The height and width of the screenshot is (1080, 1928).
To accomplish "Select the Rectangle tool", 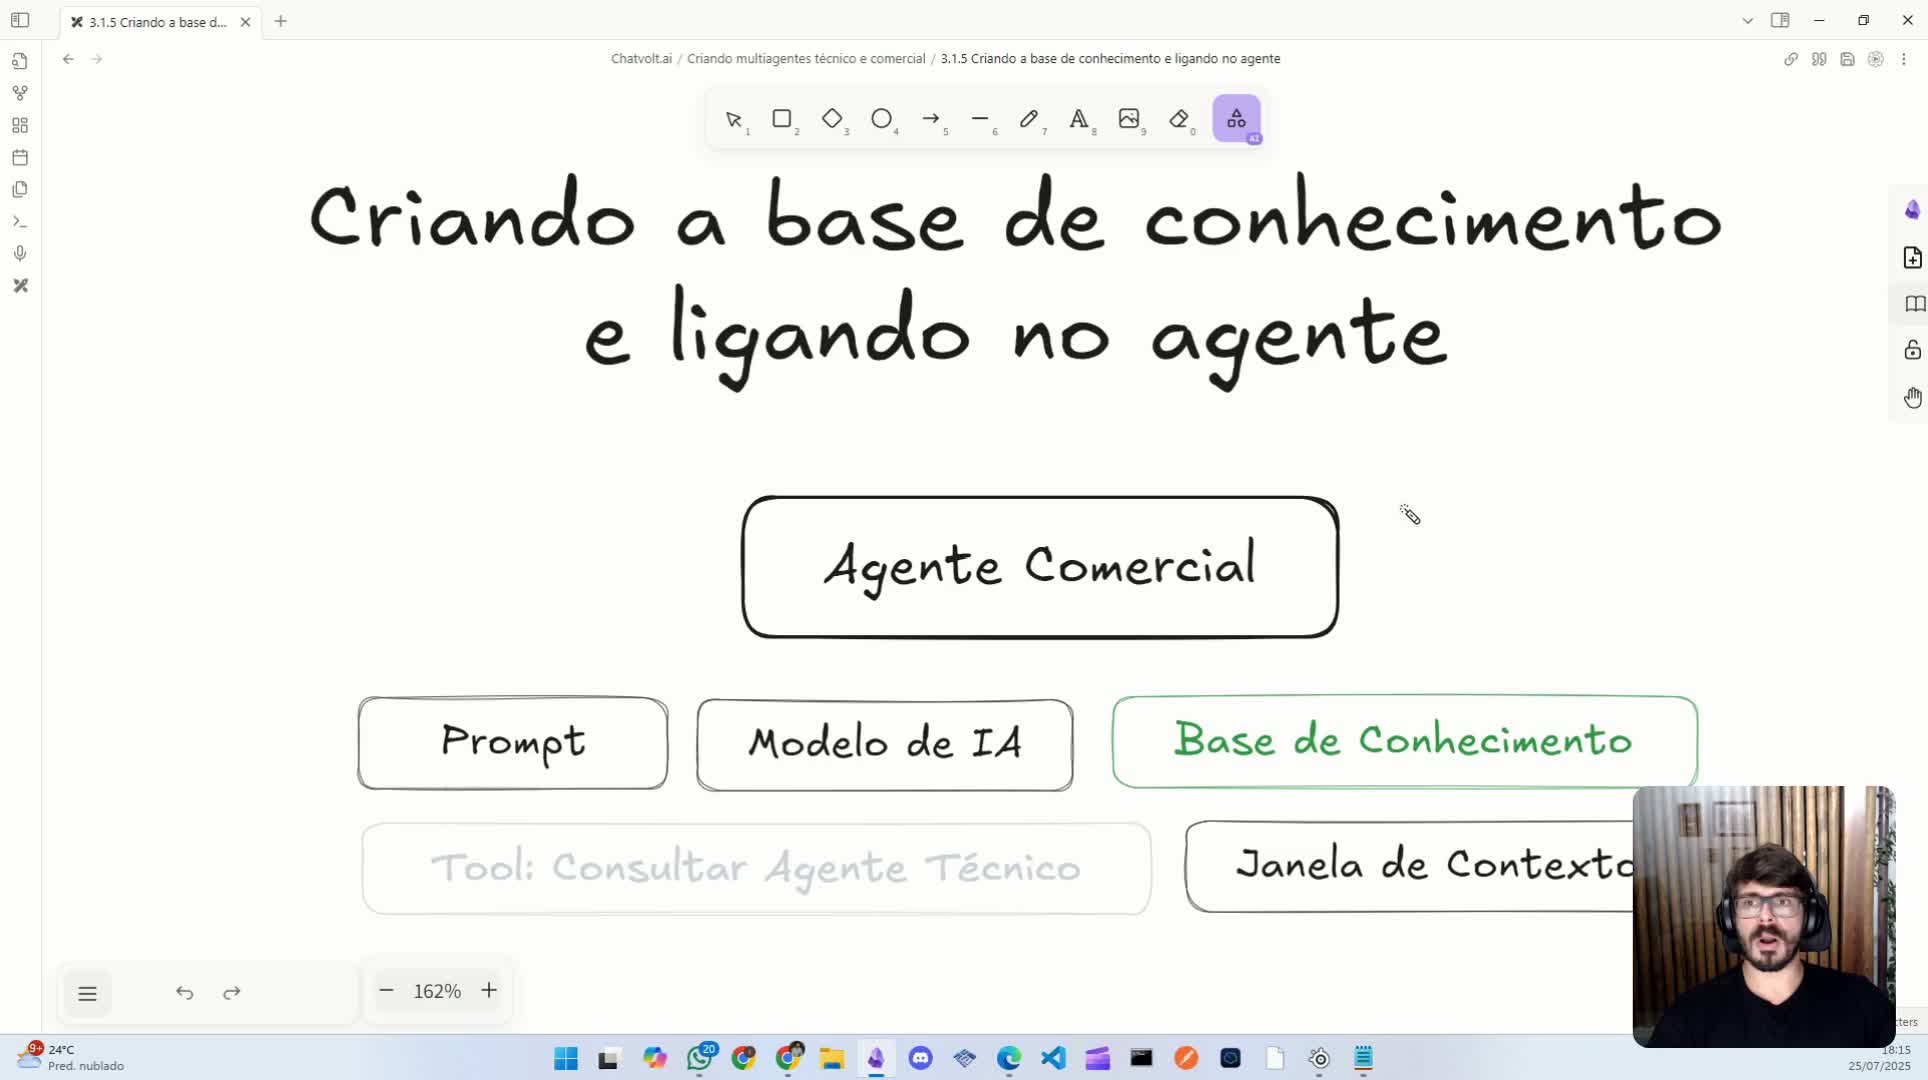I will tap(783, 119).
